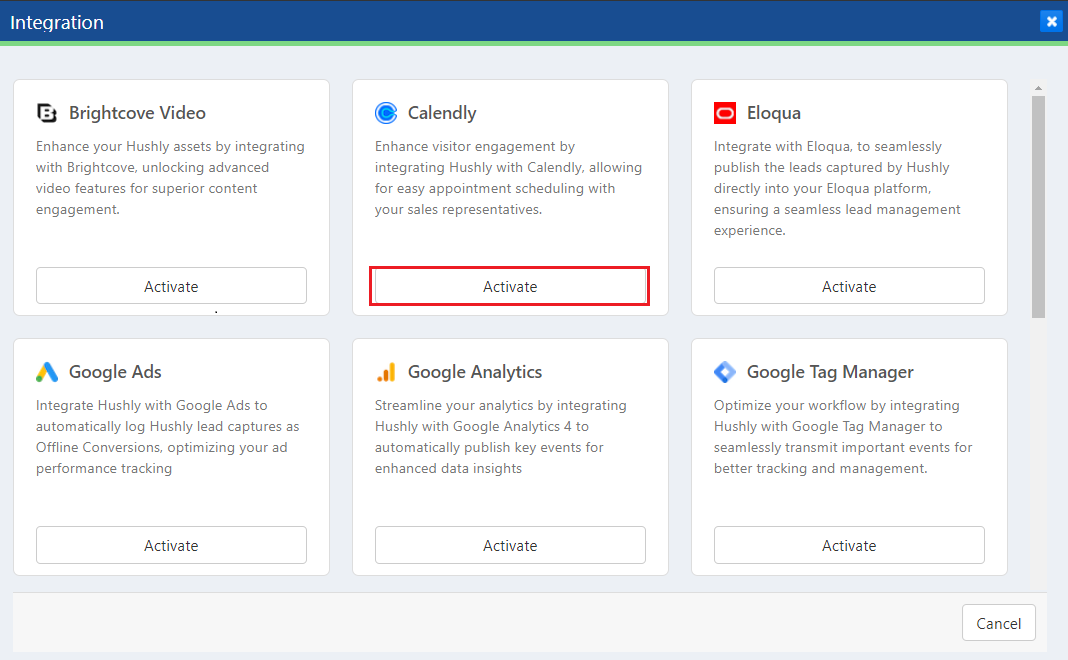
Task: Click the Calendly description text
Action: [x=508, y=178]
